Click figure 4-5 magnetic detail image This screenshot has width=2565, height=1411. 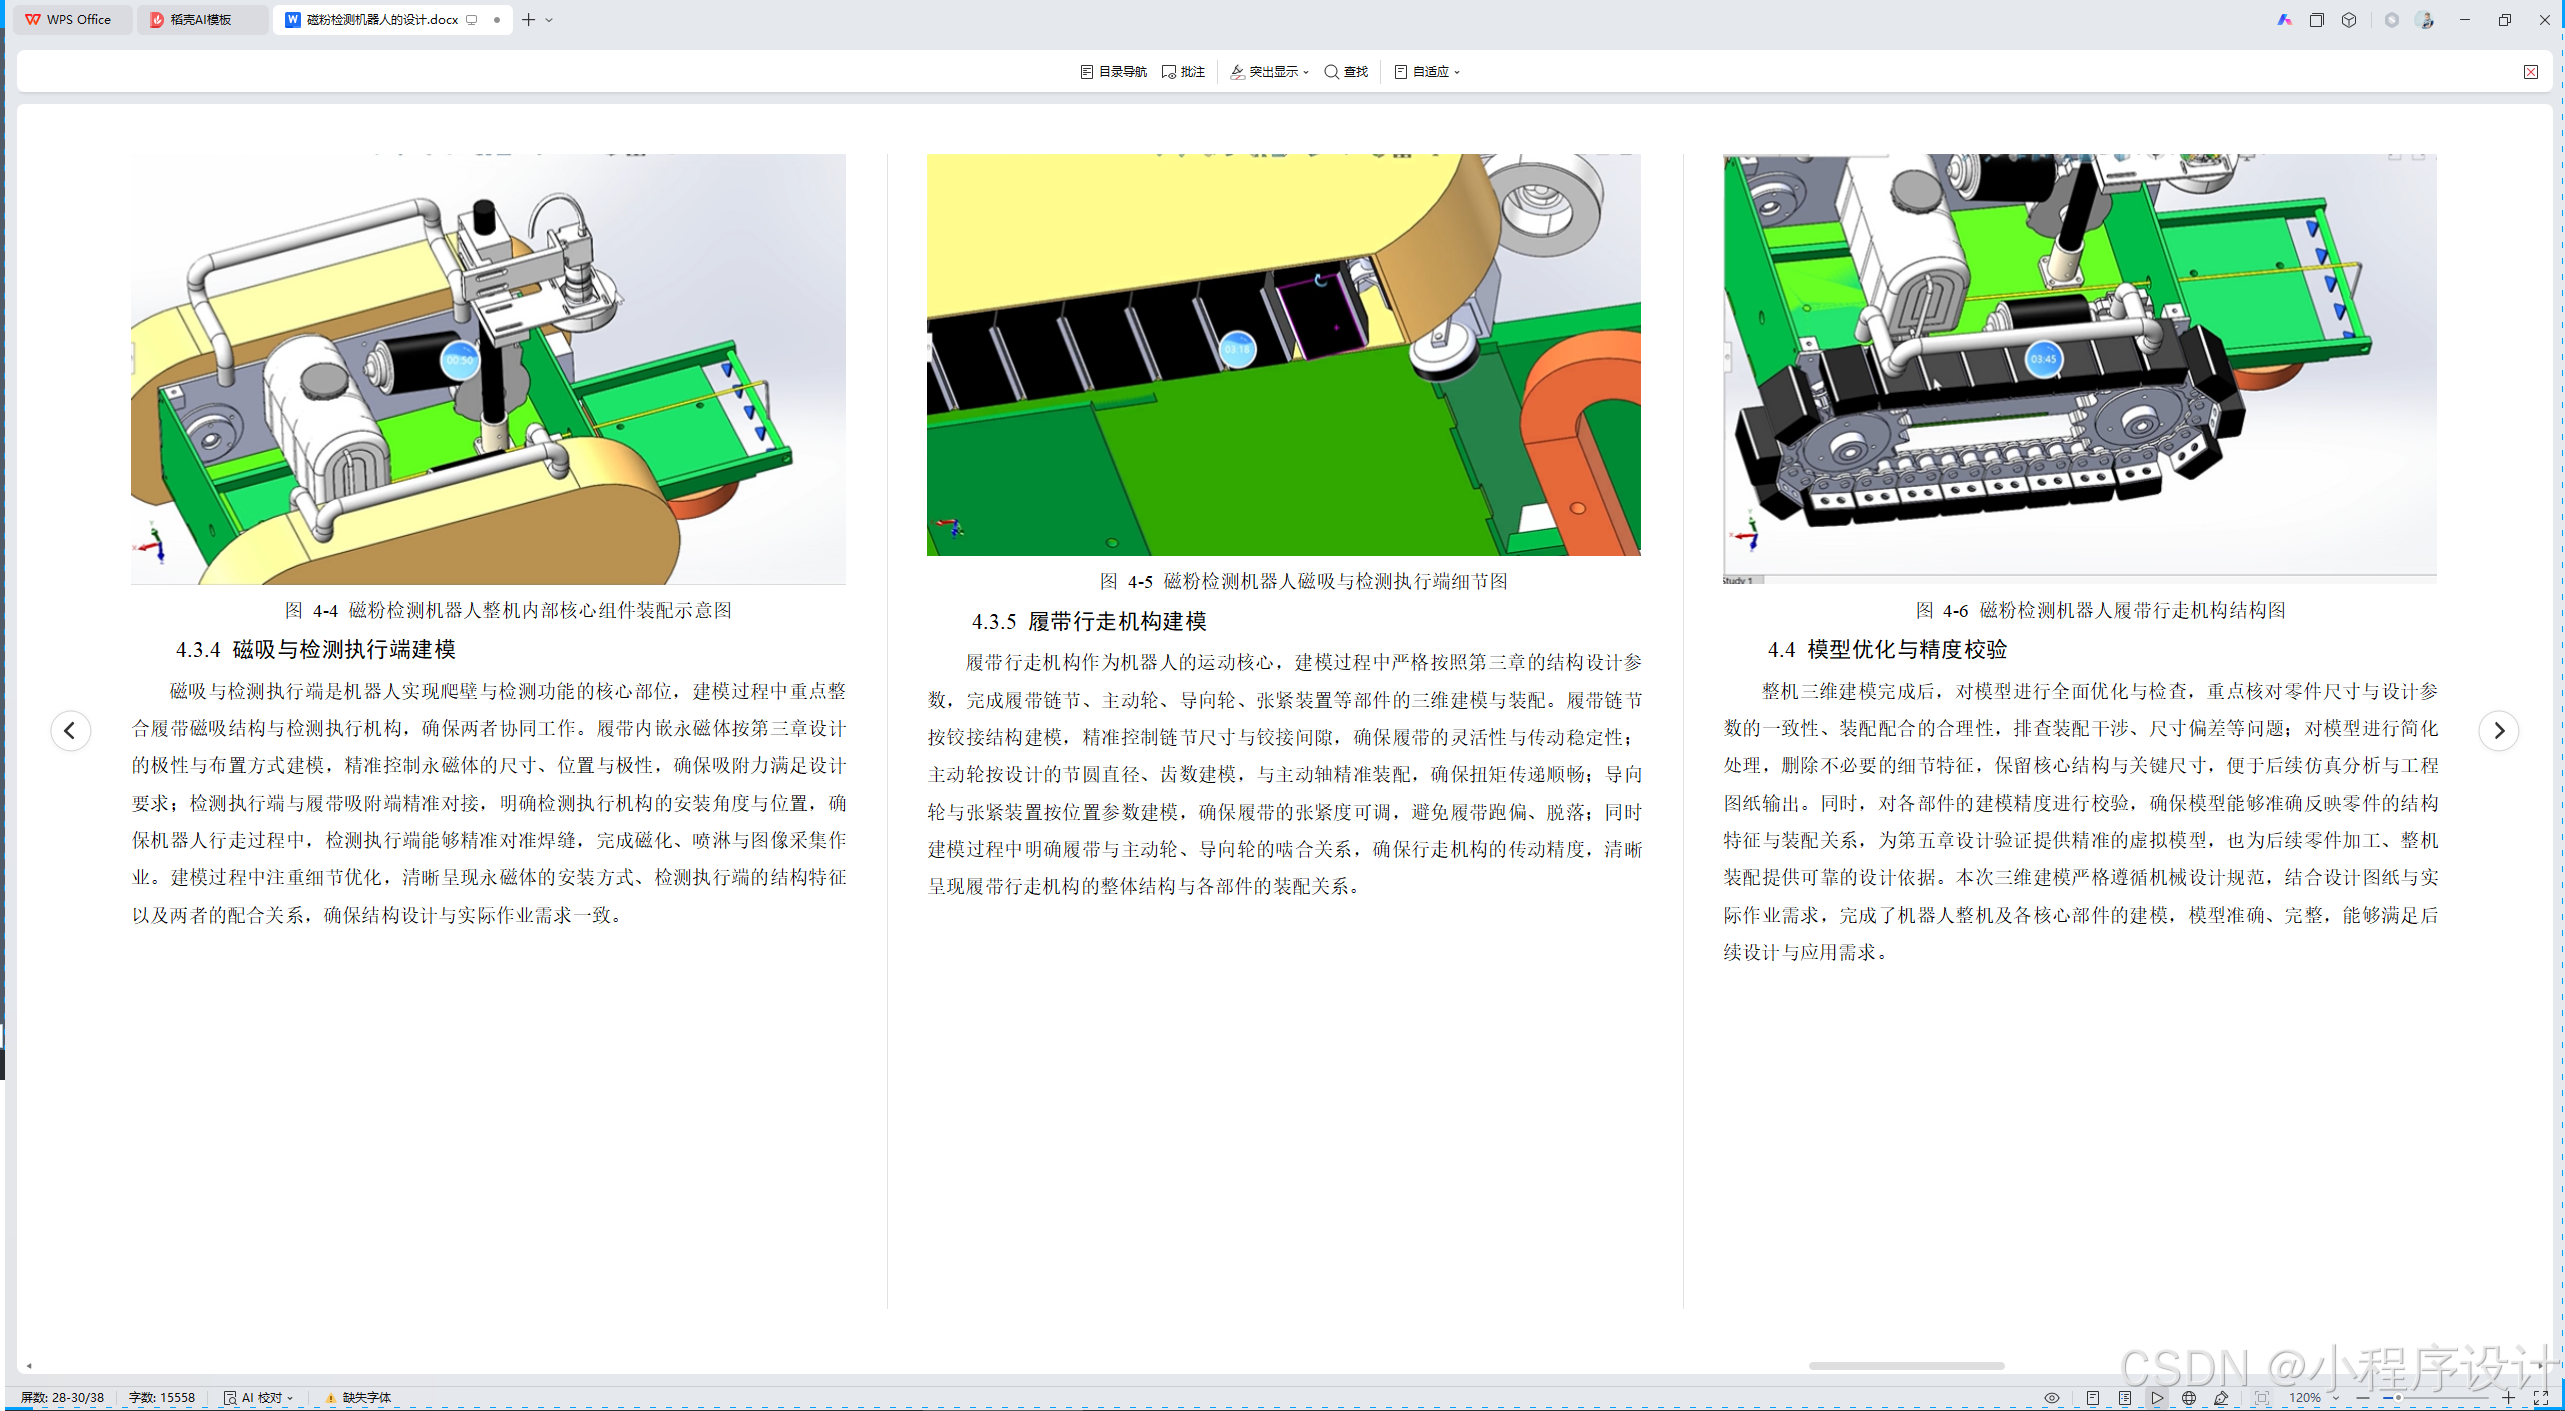pyautogui.click(x=1284, y=355)
